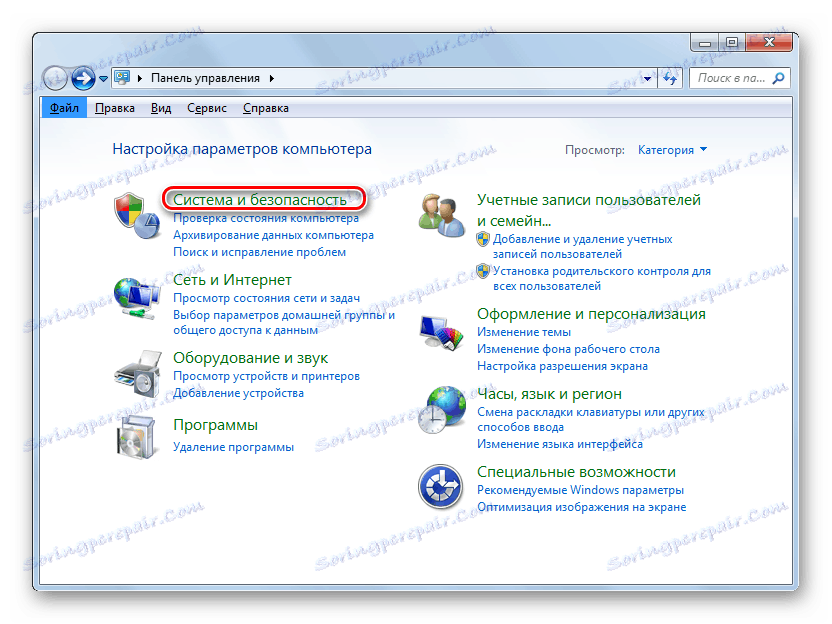Click the Clock, Language and Region icon
The image size is (832, 624).
click(441, 408)
